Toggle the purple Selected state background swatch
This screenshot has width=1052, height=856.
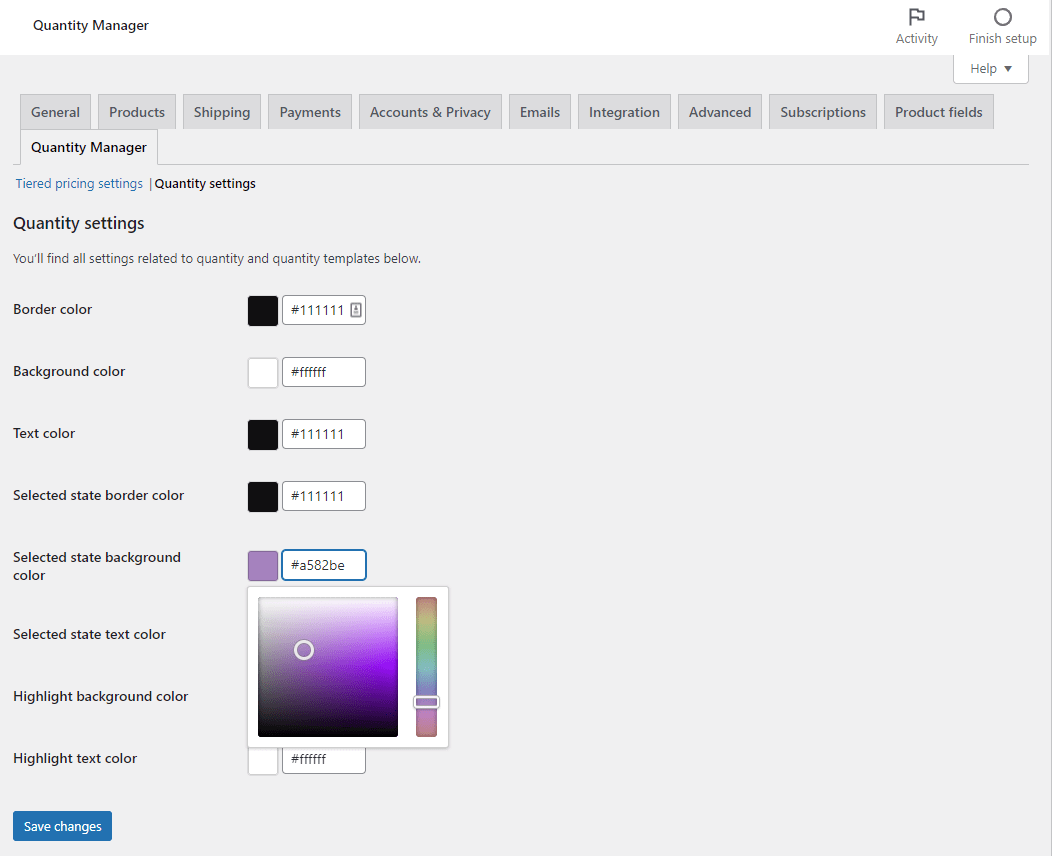263,565
